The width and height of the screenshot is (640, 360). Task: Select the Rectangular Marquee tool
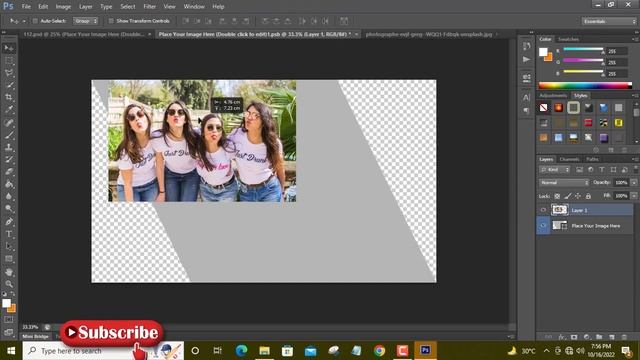(9, 61)
